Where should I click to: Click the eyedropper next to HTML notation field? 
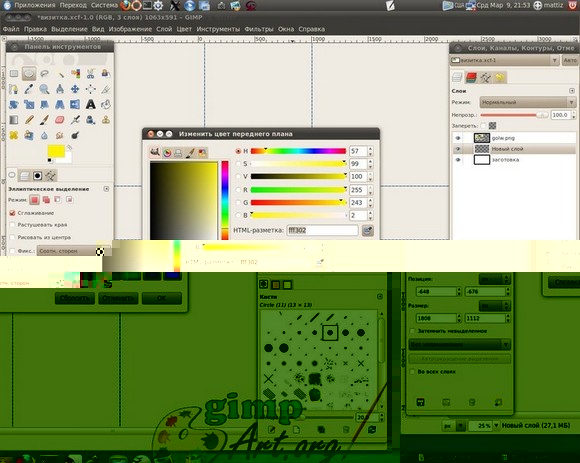point(367,230)
